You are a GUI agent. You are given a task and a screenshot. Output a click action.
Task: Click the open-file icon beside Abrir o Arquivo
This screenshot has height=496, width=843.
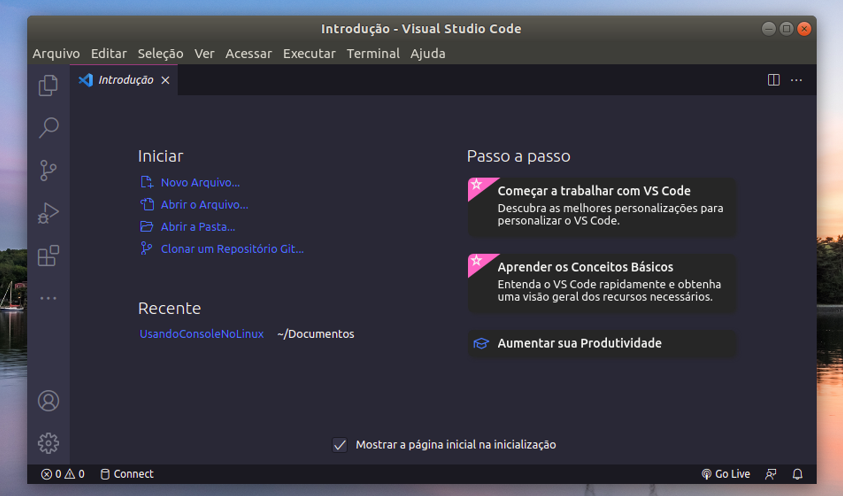pyautogui.click(x=147, y=204)
